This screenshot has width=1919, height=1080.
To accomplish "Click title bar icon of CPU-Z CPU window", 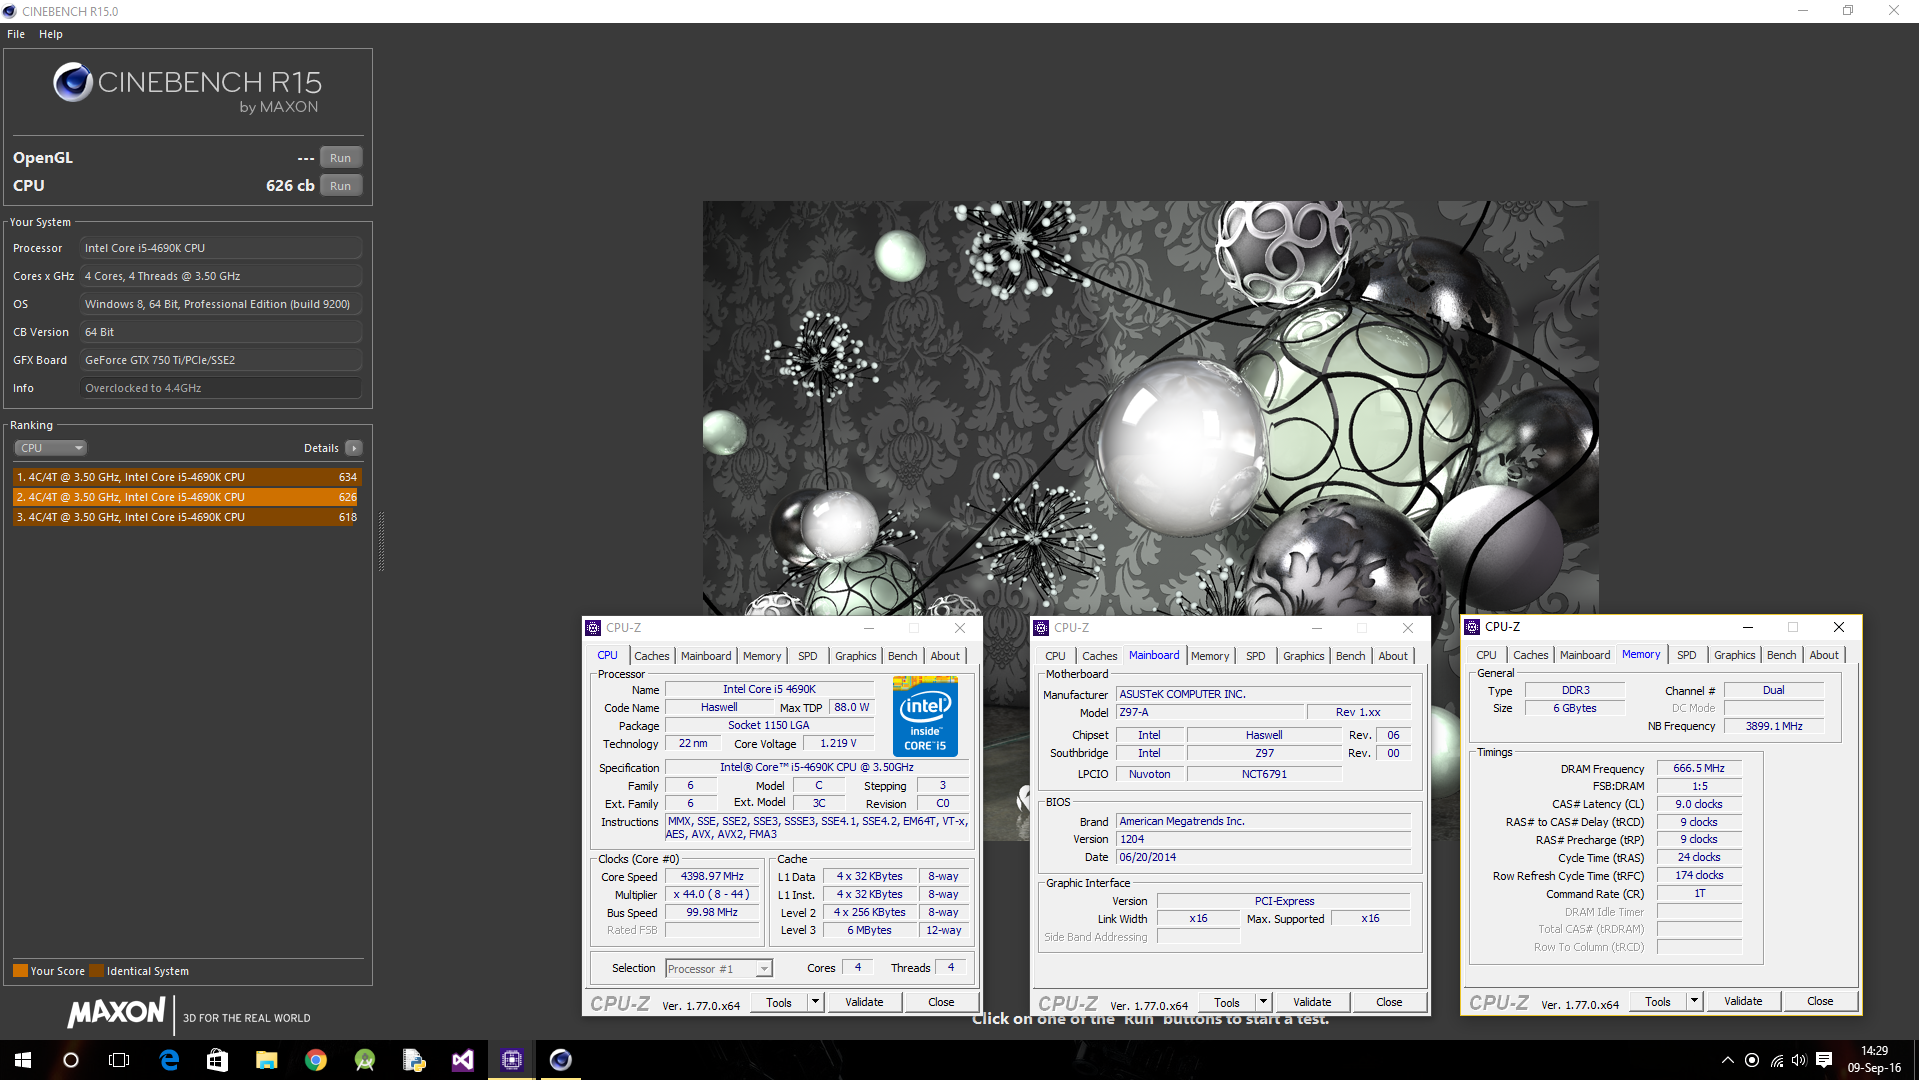I will click(593, 628).
